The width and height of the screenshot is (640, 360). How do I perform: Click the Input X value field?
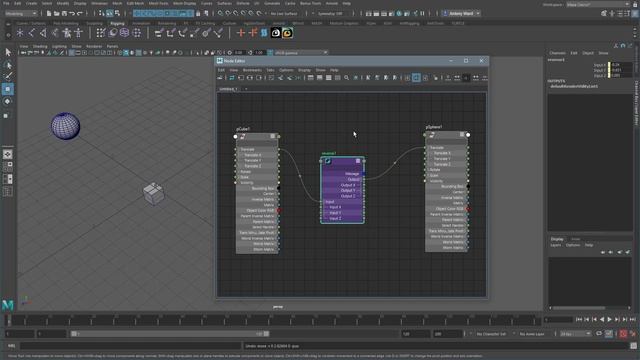[620, 65]
